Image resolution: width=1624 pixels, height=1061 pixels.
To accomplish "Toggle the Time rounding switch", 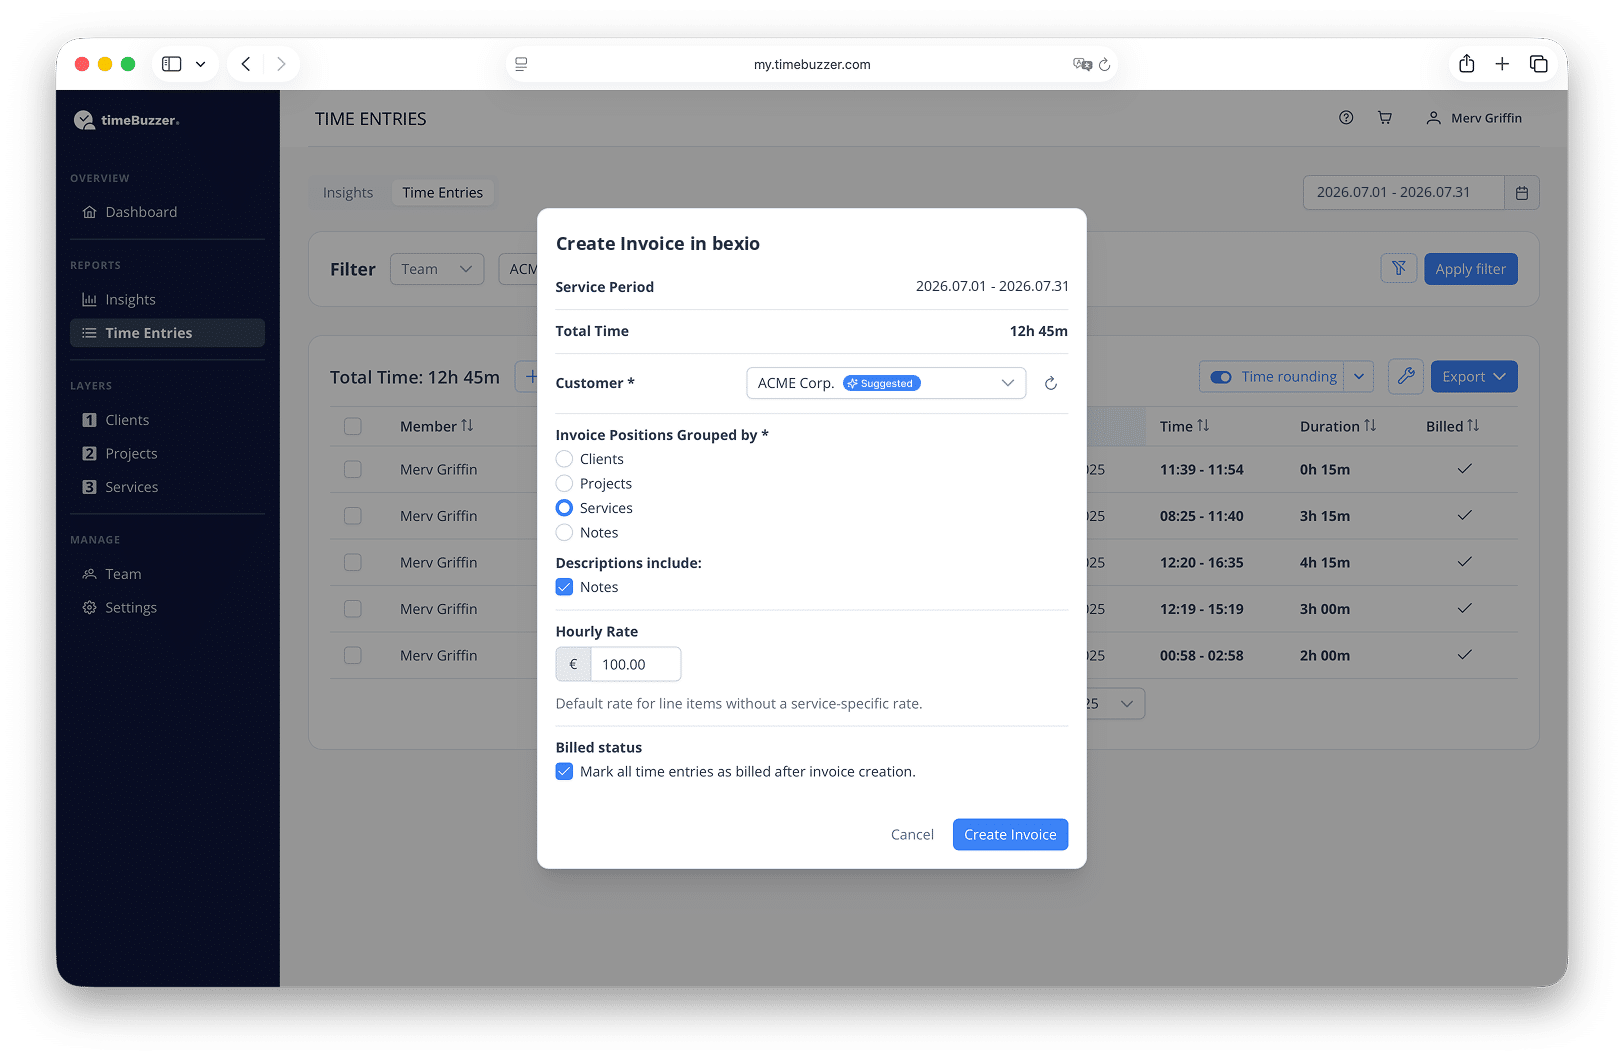I will pos(1221,377).
